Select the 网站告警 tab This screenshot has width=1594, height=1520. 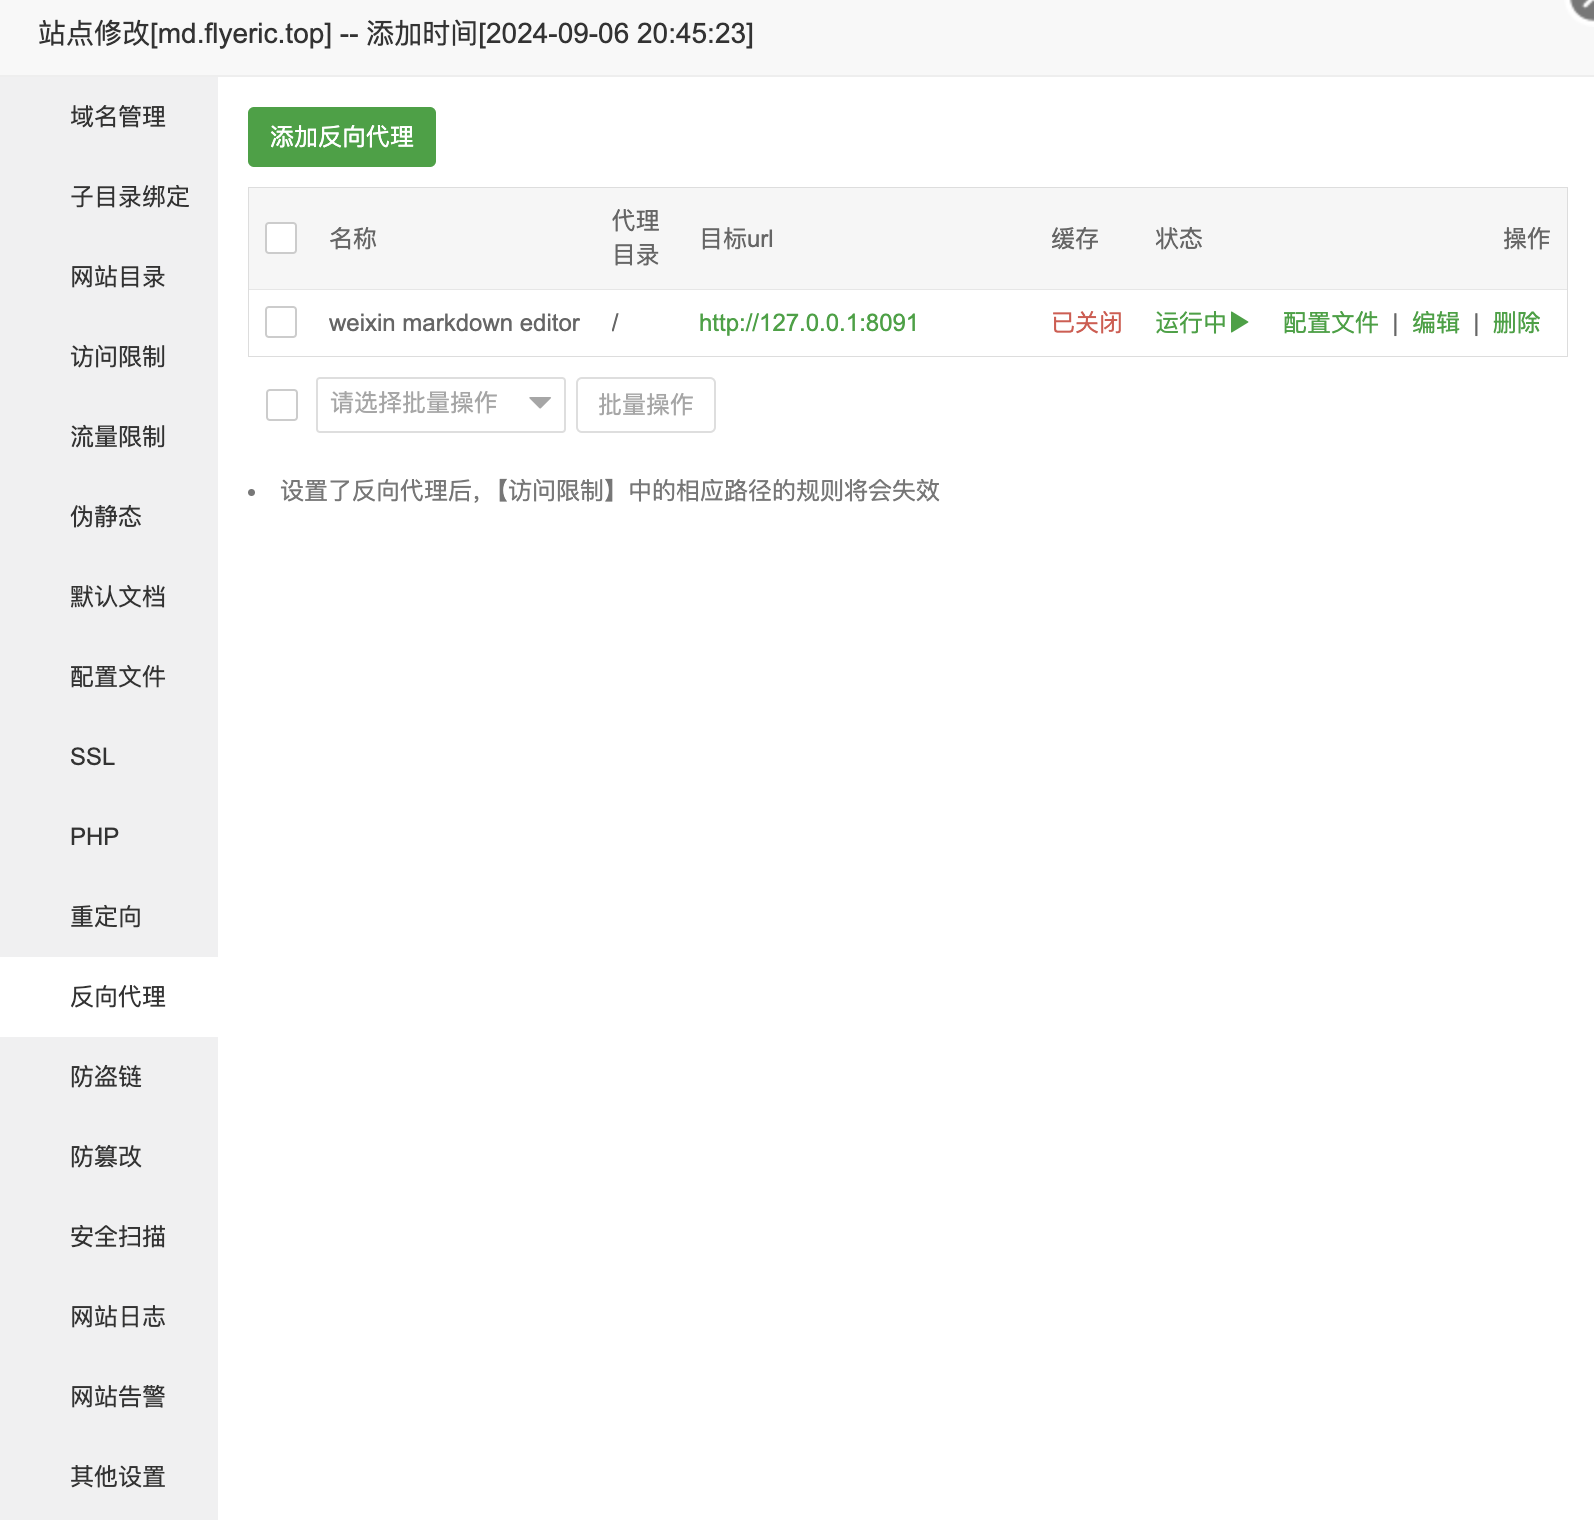point(109,1397)
